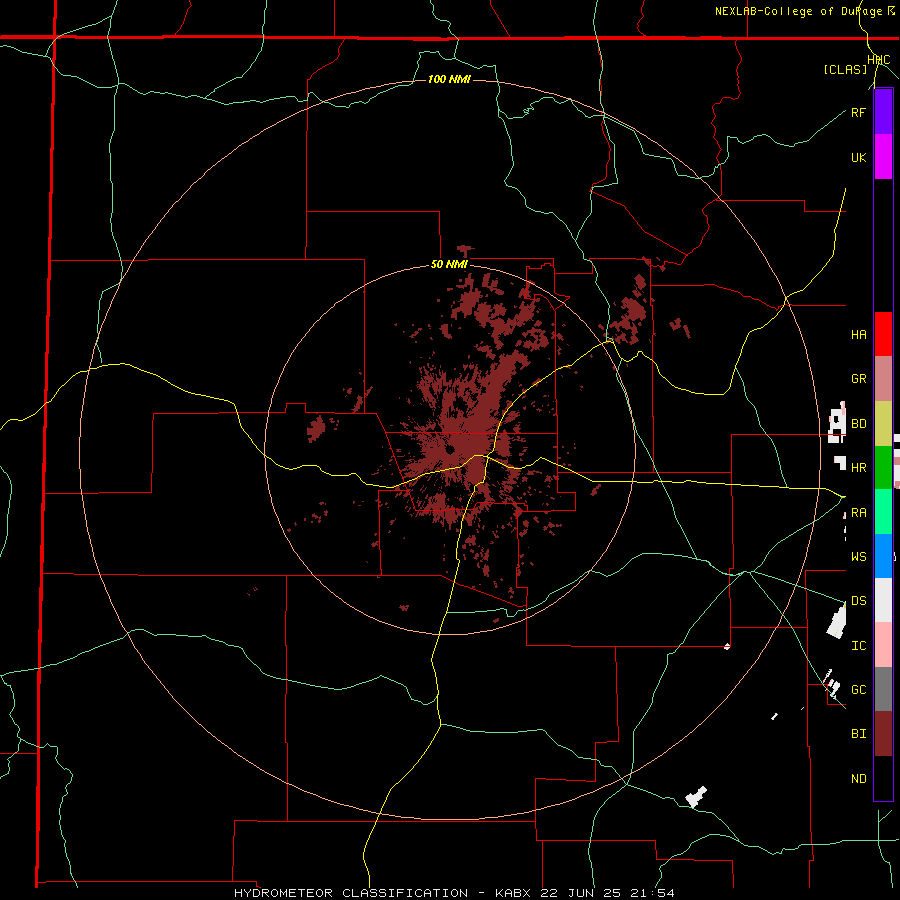Viewport: 900px width, 900px height.
Task: Click the magenta UK color swatch
Action: [x=883, y=157]
